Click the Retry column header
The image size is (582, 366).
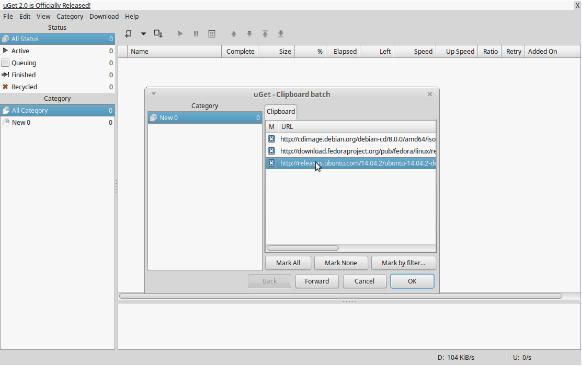point(513,52)
